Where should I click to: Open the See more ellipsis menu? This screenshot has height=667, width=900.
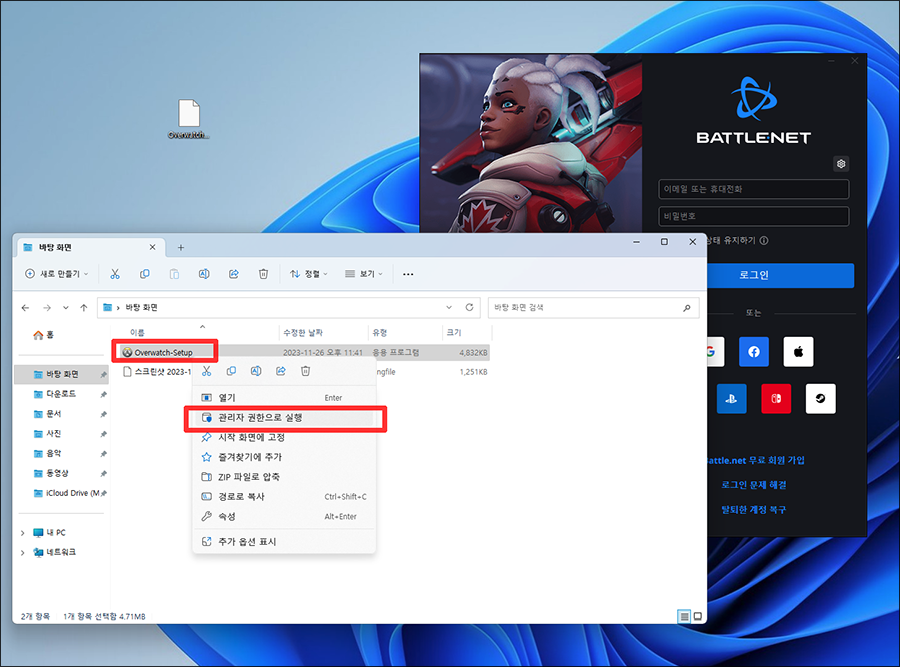[x=408, y=274]
